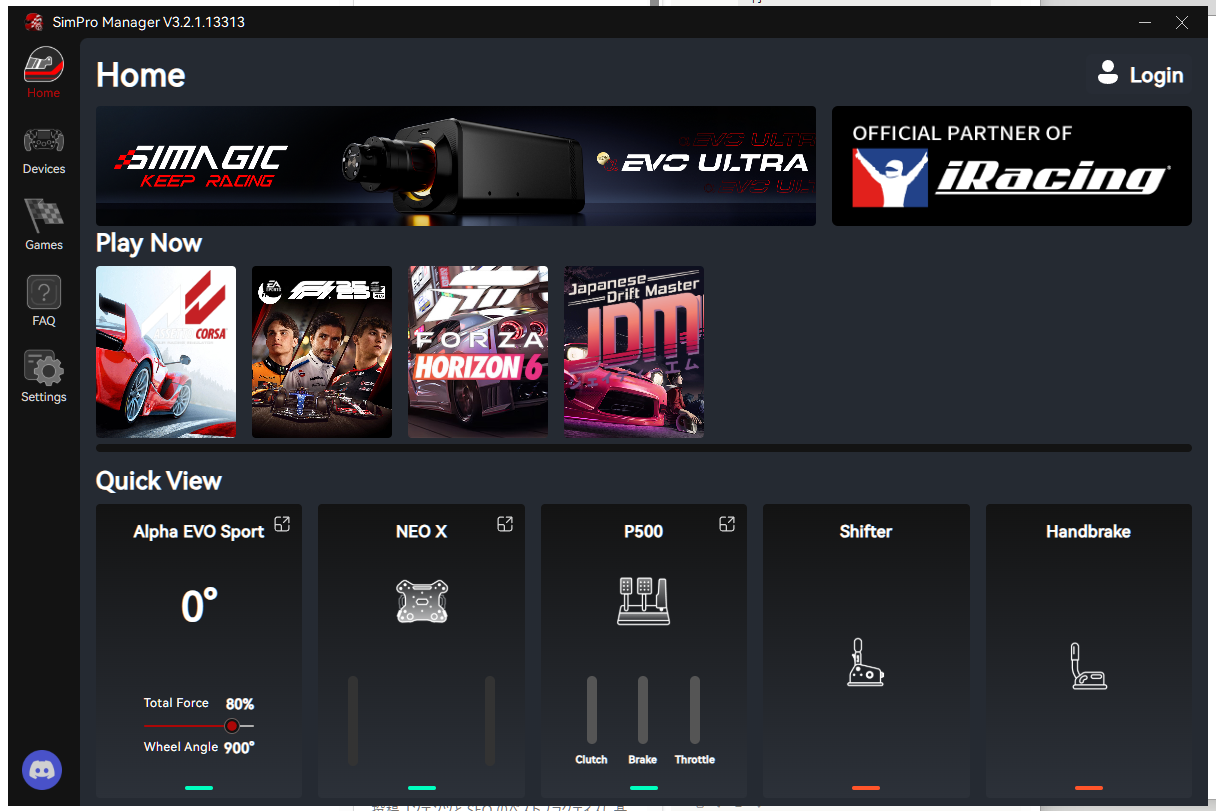The height and width of the screenshot is (811, 1216).
Task: Go to the Games section
Action: (x=43, y=224)
